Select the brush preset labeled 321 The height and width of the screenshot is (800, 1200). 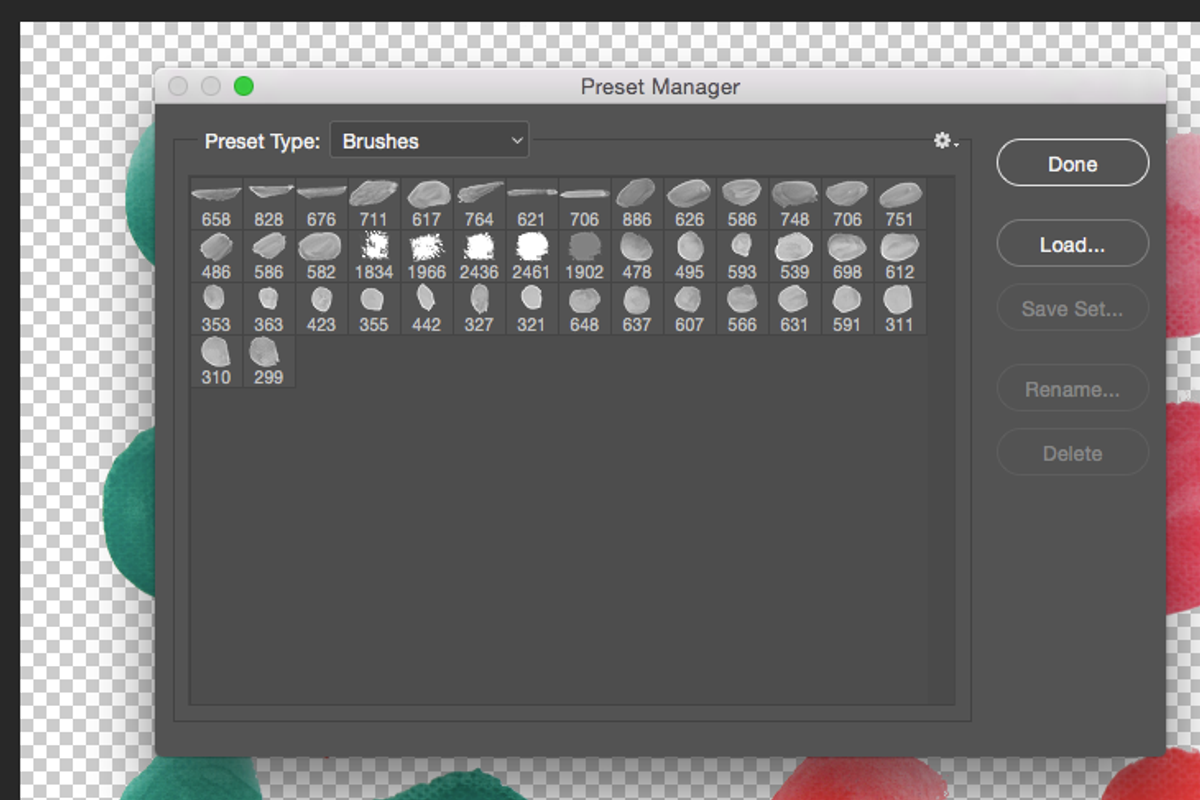(532, 309)
